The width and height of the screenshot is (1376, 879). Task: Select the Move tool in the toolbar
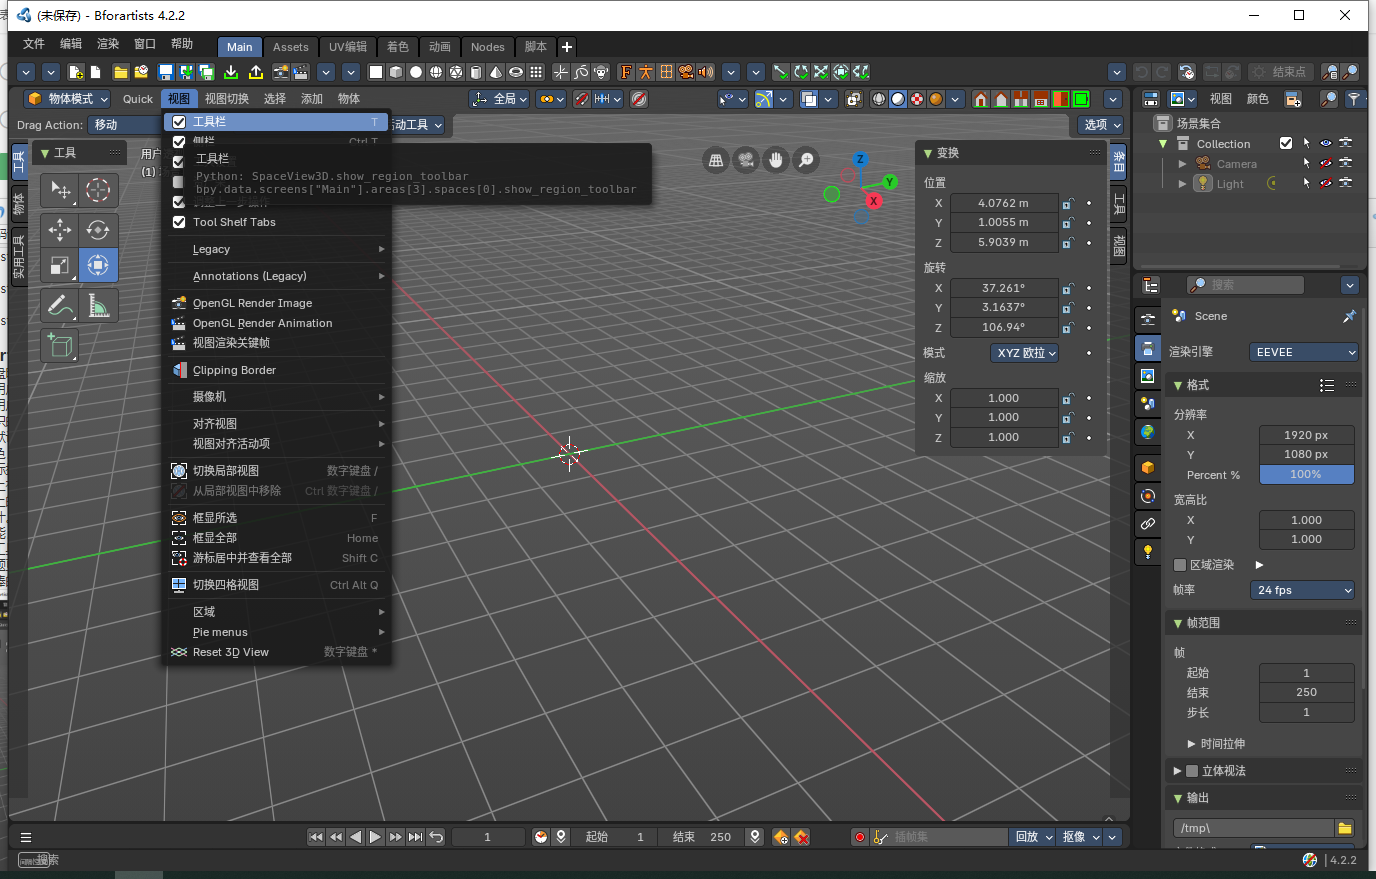click(60, 229)
